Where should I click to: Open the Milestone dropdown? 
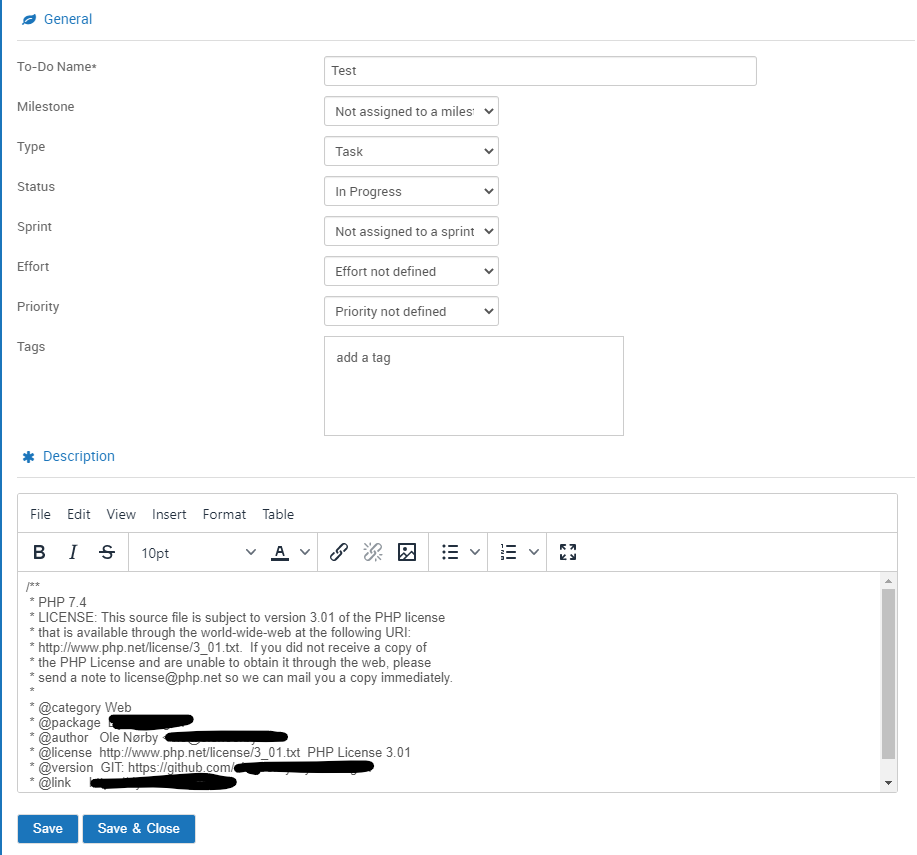(411, 111)
